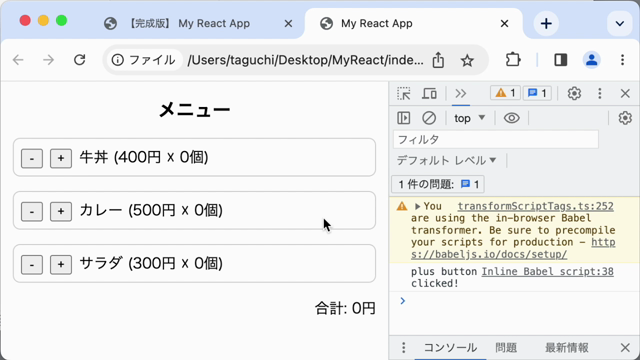Viewport: 640px width, 360px height.
Task: Open drawer three-dot menu
Action: click(x=403, y=348)
